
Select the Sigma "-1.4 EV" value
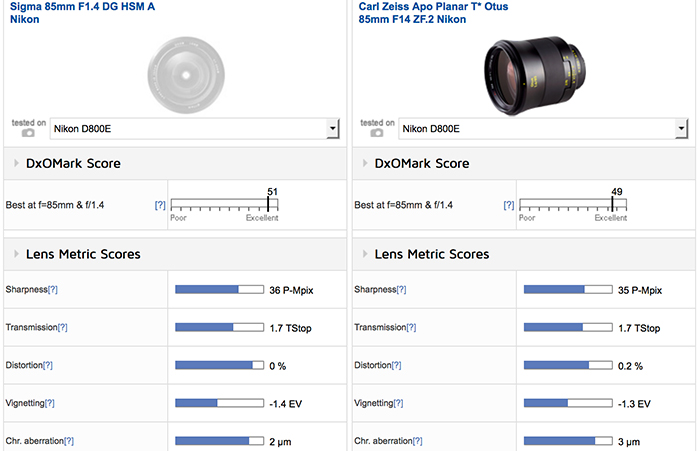(x=286, y=404)
